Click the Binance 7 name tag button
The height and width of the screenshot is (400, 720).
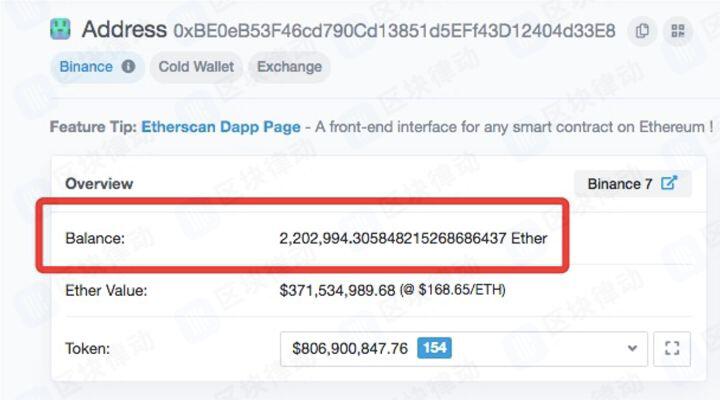[x=632, y=184]
